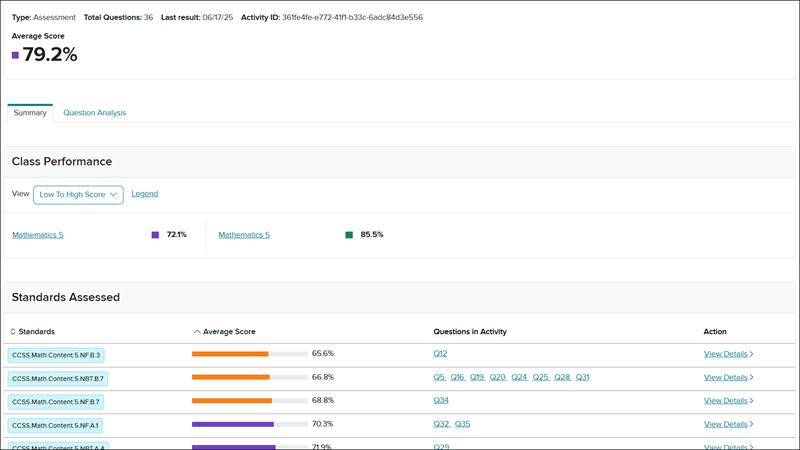Open question Q34 link

coord(440,401)
